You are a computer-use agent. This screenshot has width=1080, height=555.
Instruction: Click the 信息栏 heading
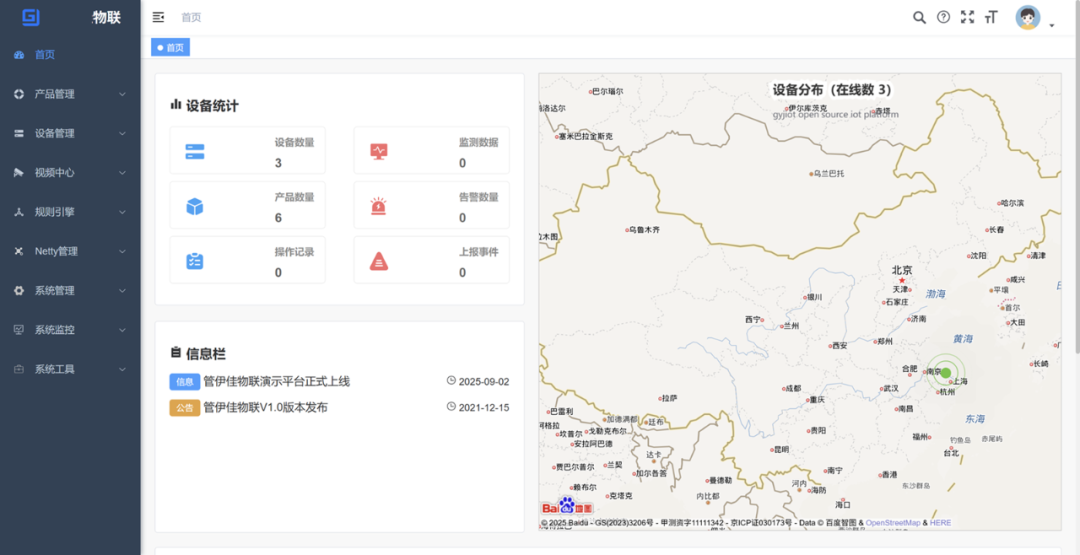205,354
